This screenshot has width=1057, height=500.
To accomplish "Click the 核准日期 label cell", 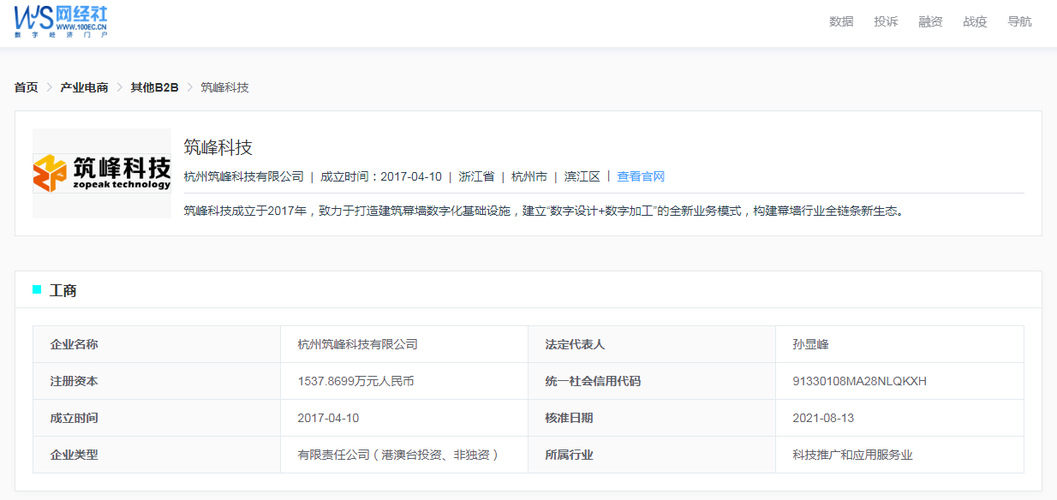I will 651,418.
